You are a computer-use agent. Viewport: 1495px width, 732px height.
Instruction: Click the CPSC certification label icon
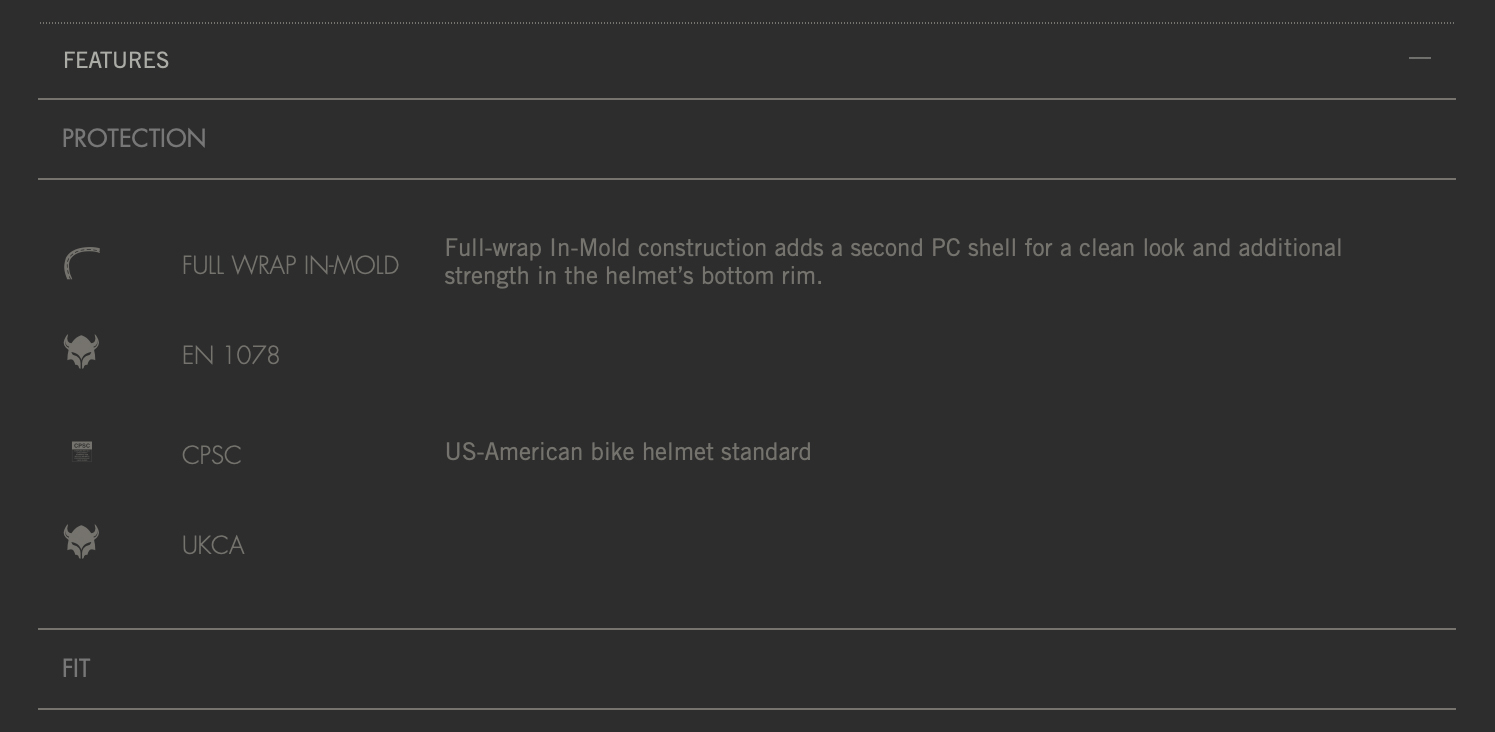pos(82,451)
